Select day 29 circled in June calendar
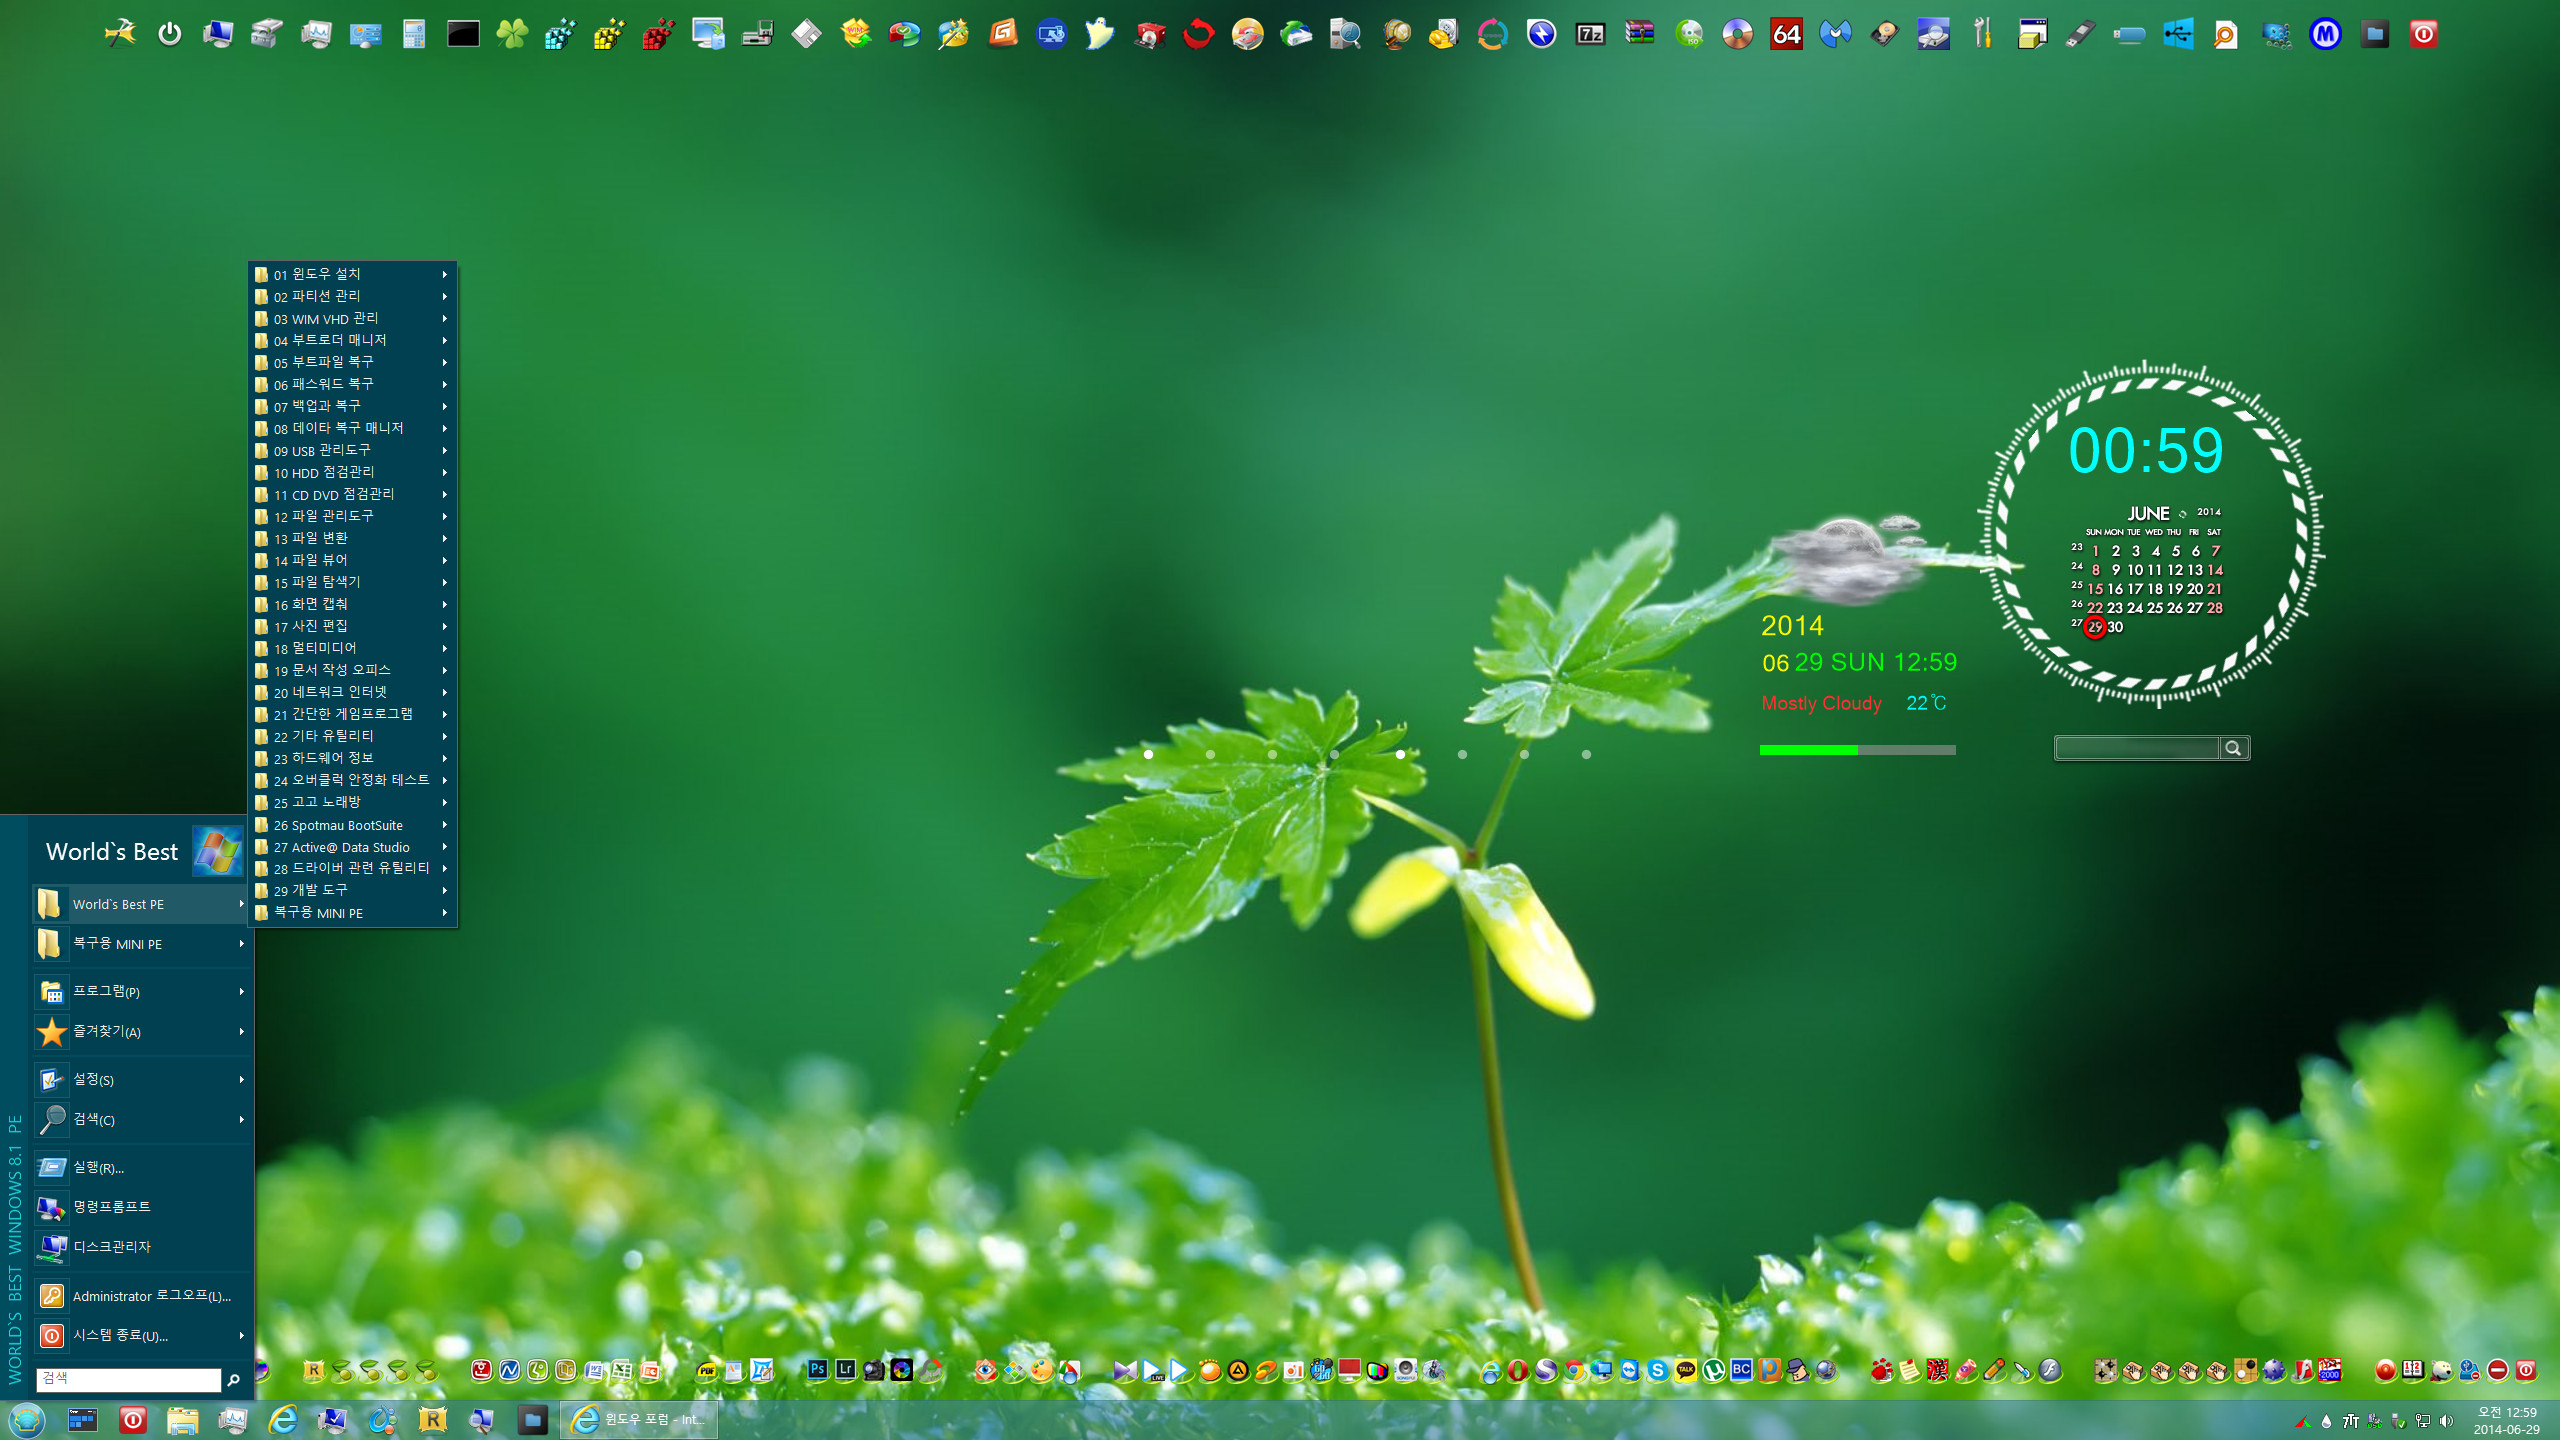The image size is (2560, 1440). pyautogui.click(x=2094, y=627)
